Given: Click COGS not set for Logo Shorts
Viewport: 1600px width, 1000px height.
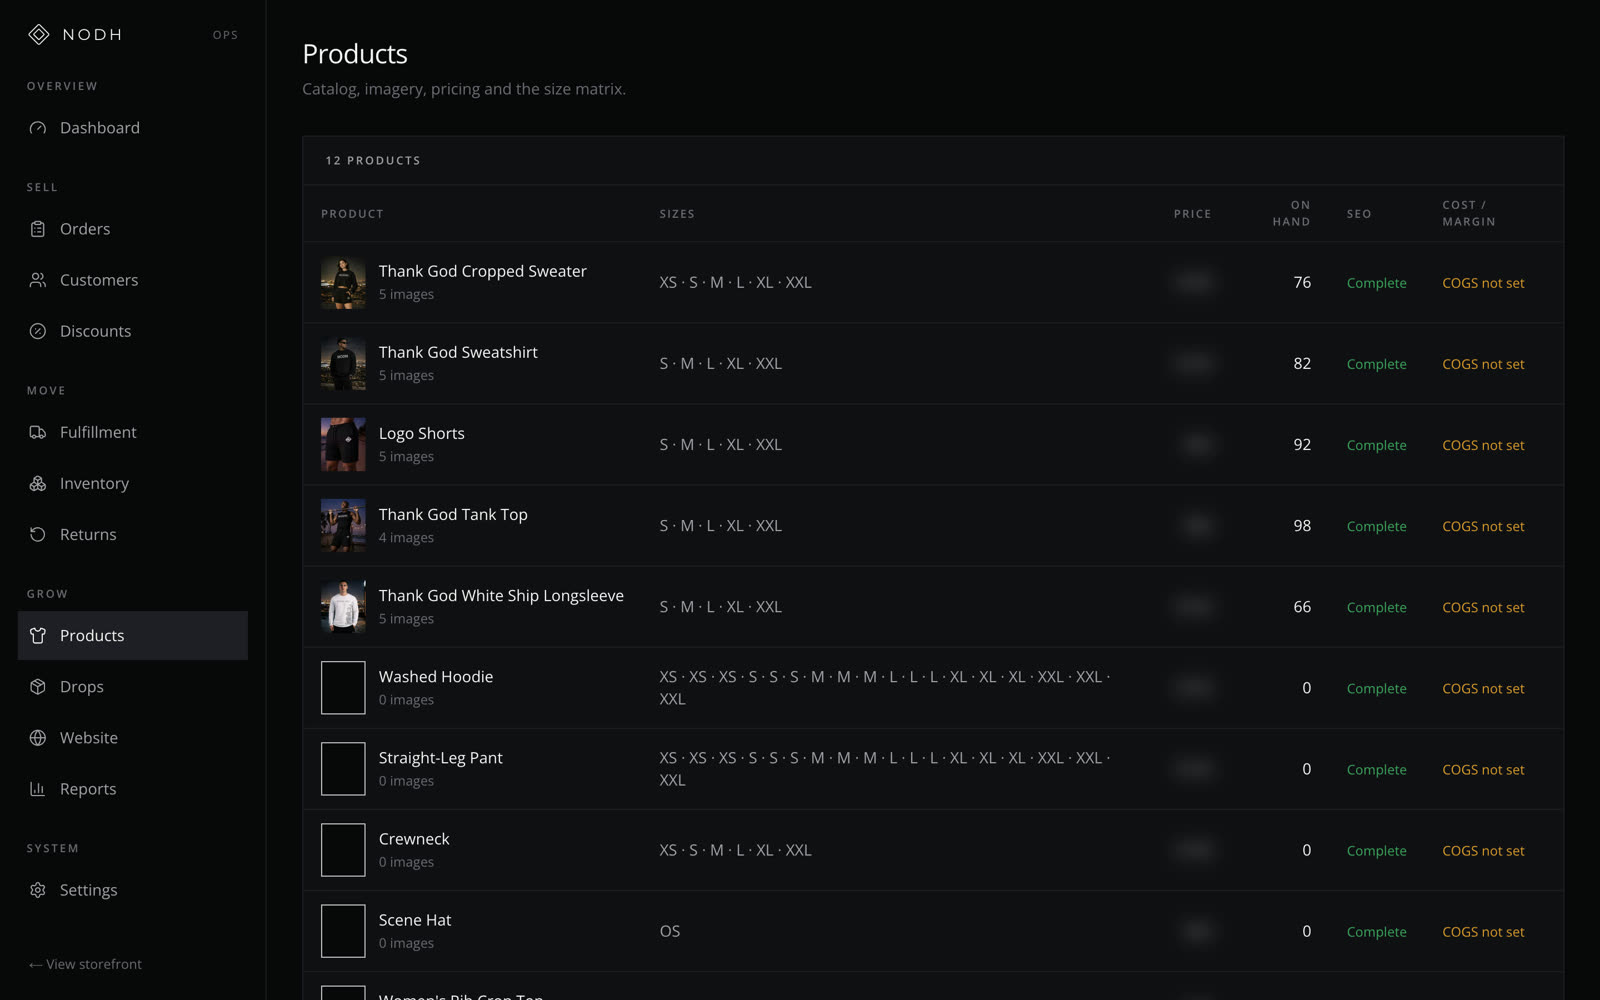Looking at the screenshot, I should click(1483, 445).
